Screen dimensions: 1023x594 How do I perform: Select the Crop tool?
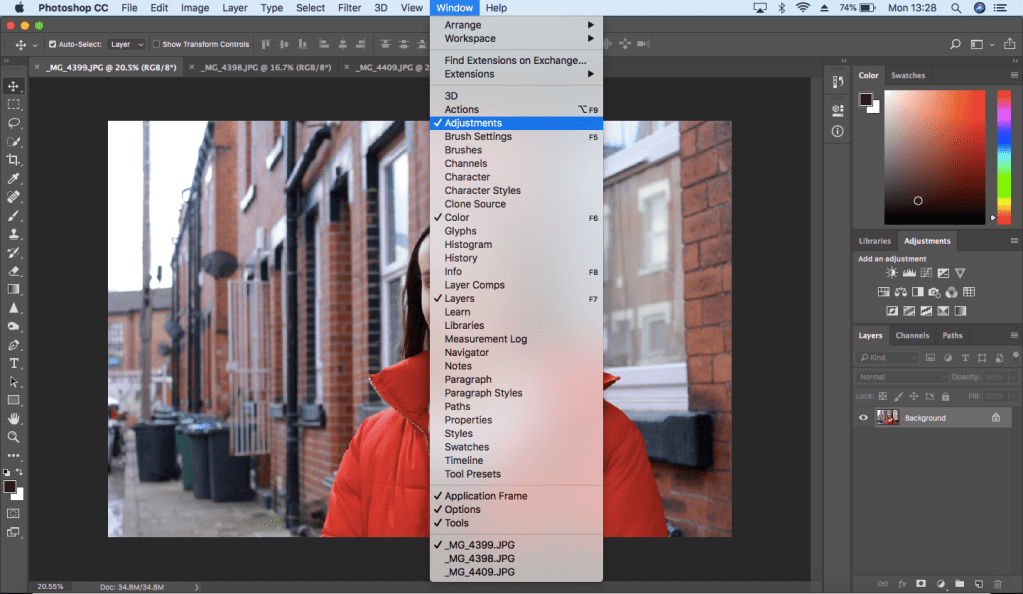tap(14, 160)
